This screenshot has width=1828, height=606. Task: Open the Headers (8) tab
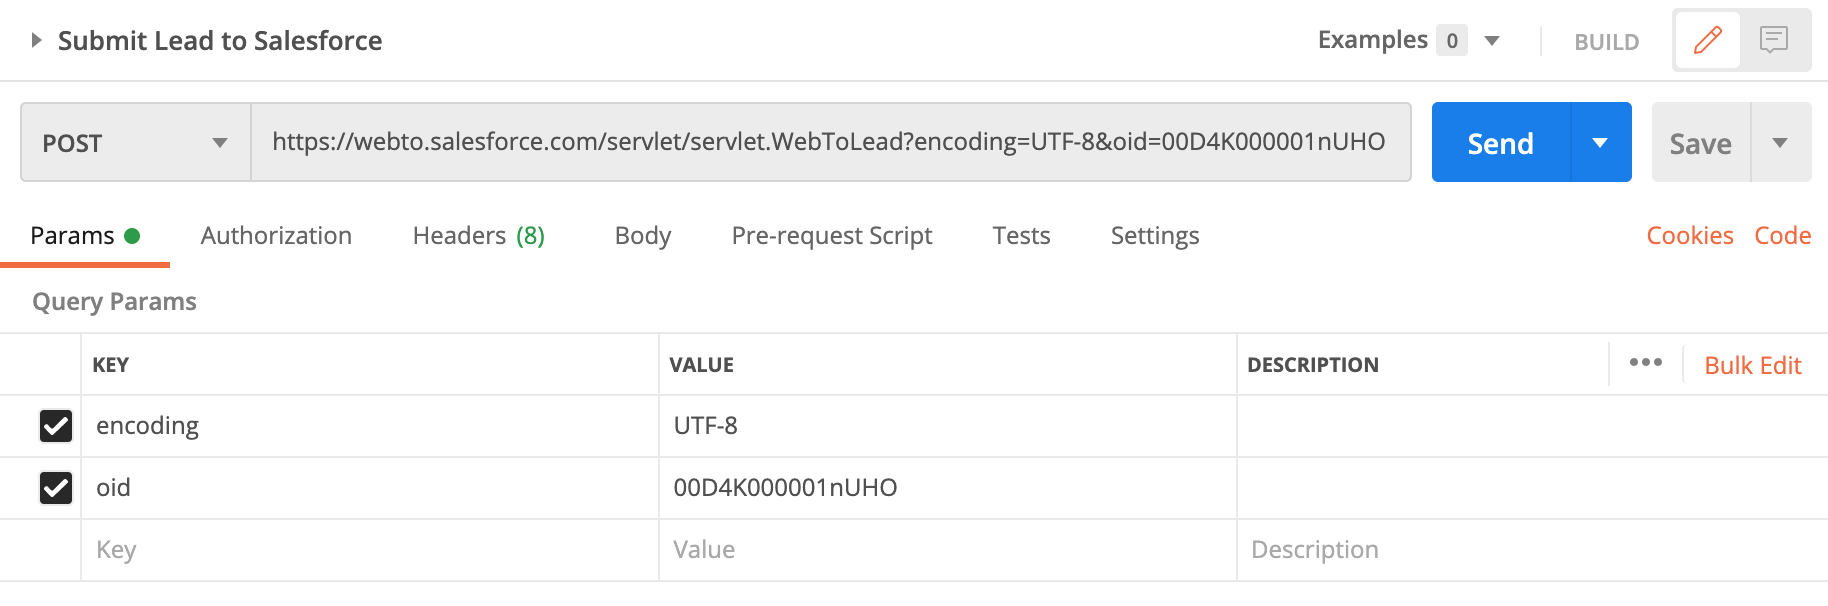[479, 236]
